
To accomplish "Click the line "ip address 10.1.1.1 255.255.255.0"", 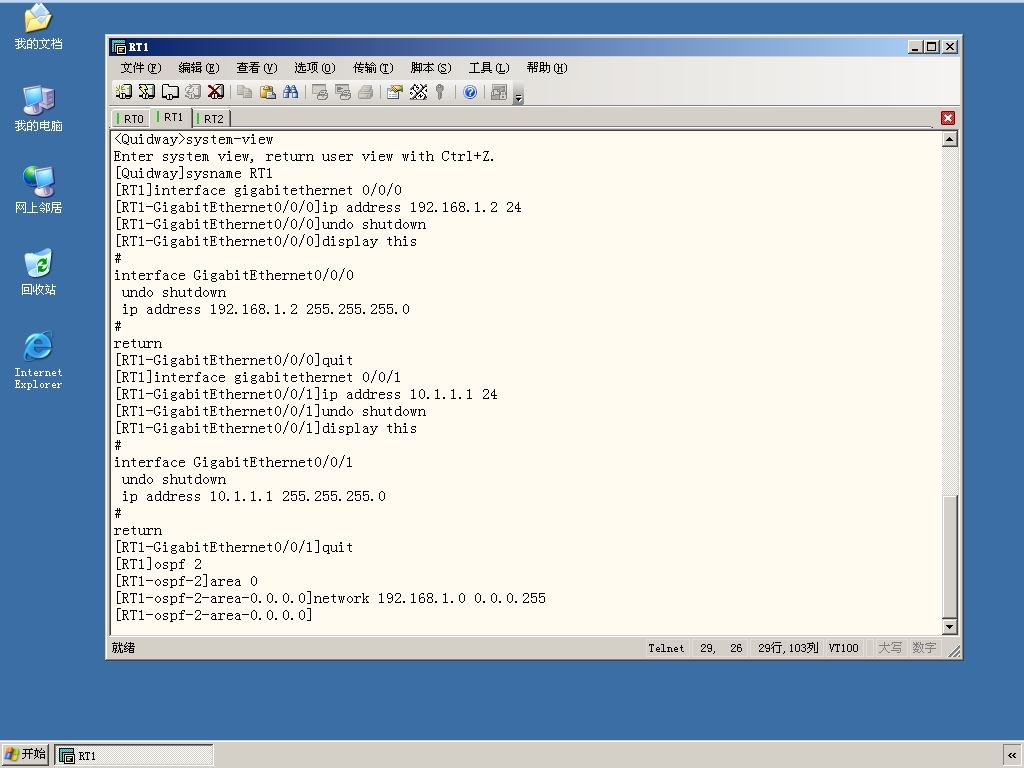I will click(x=253, y=496).
